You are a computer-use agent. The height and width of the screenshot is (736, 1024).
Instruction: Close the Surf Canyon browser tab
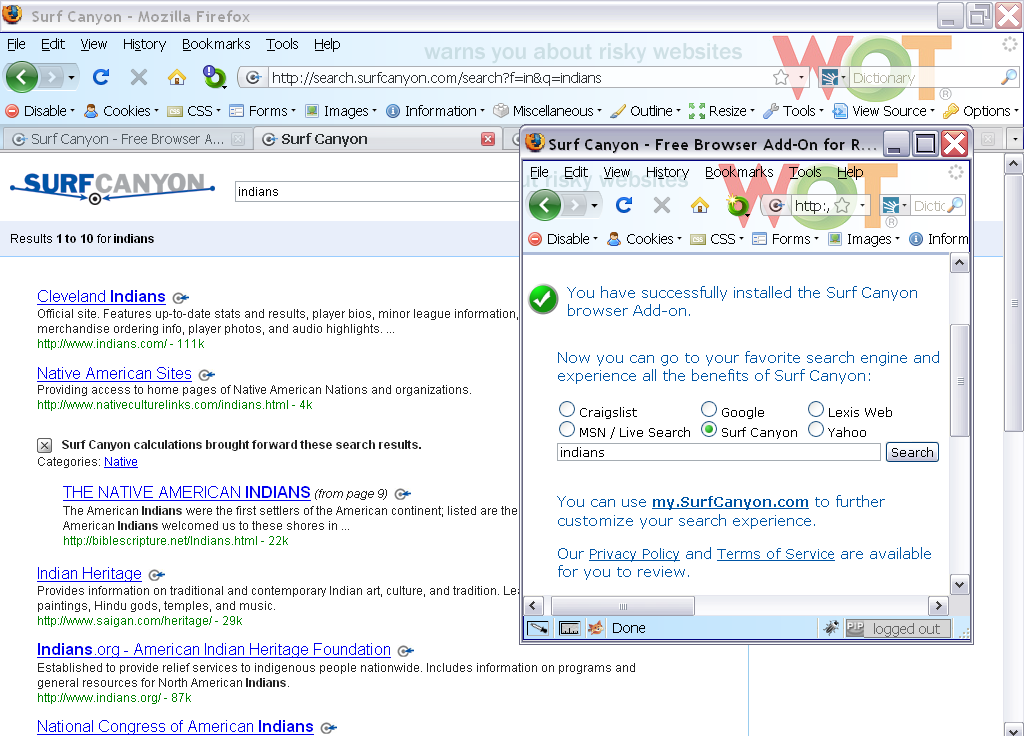[x=488, y=139]
